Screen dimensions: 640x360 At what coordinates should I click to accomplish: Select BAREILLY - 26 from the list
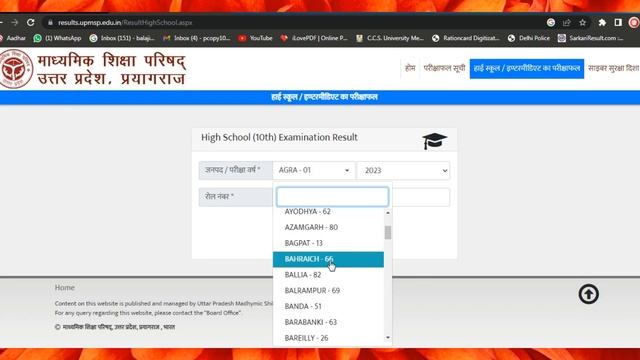coord(328,338)
